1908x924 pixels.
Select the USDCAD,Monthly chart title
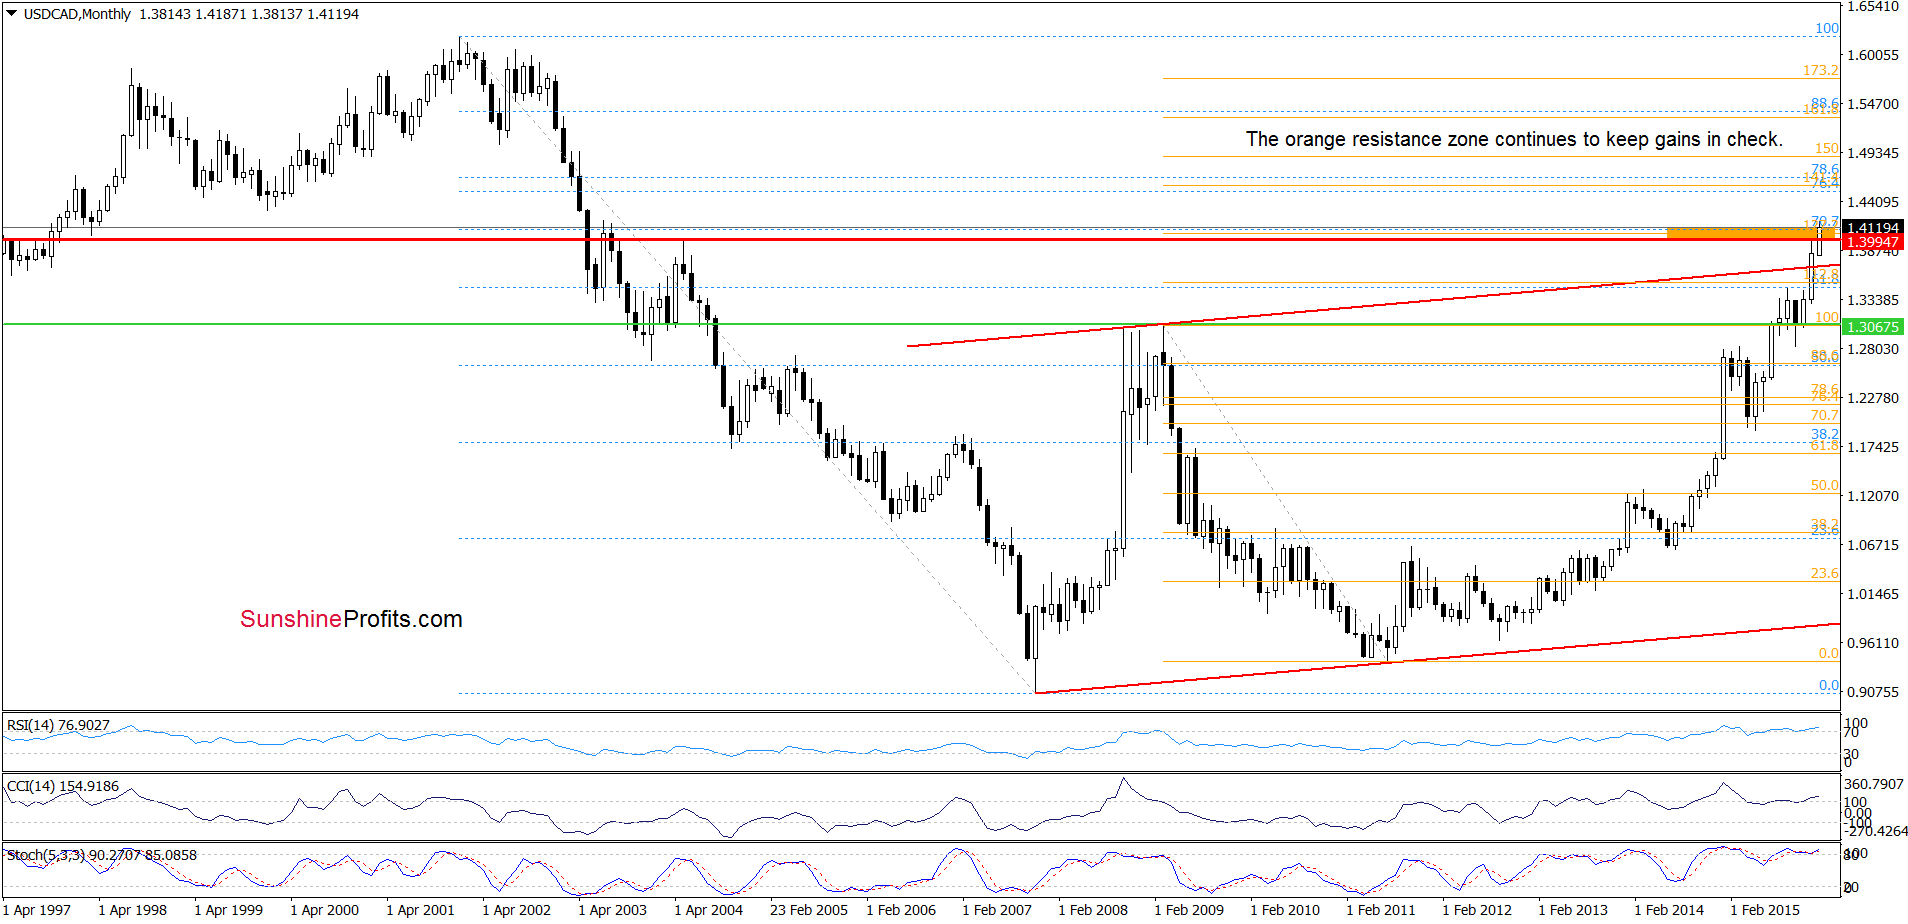(77, 14)
